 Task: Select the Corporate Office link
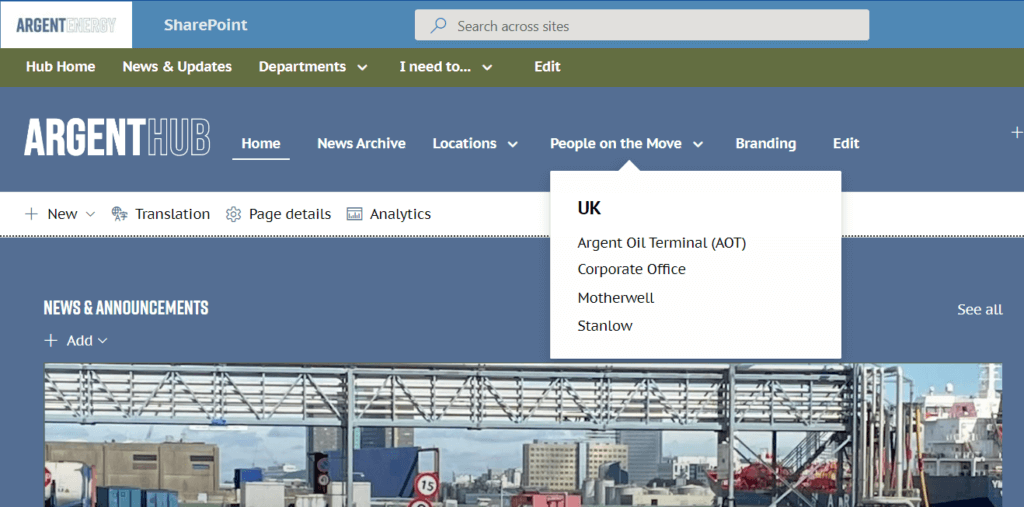click(x=632, y=269)
